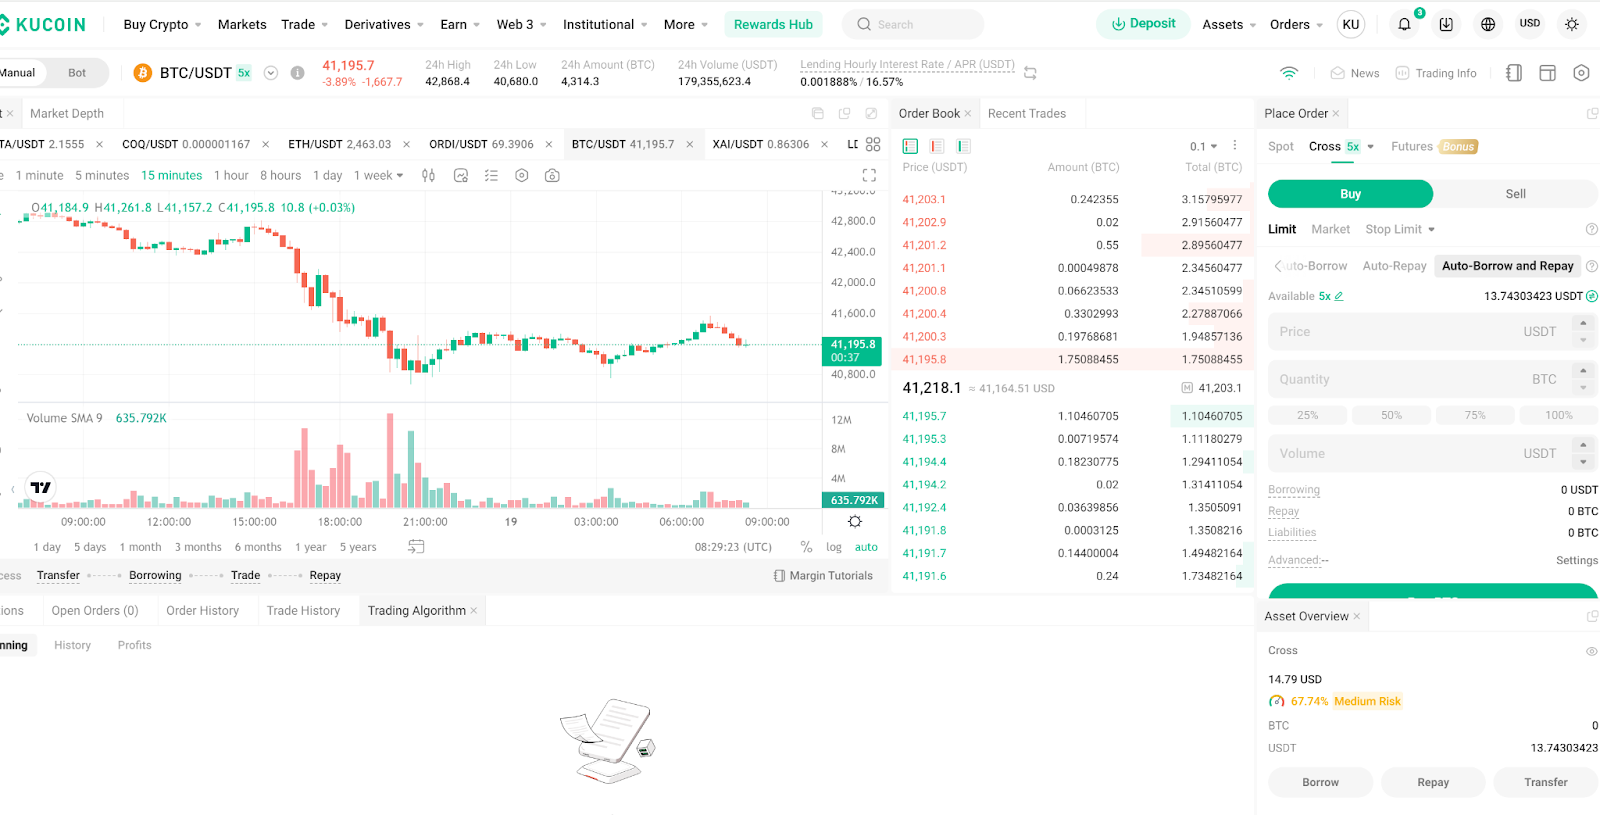Image resolution: width=1600 pixels, height=815 pixels.
Task: Show bids-only order book view
Action: pos(963,146)
